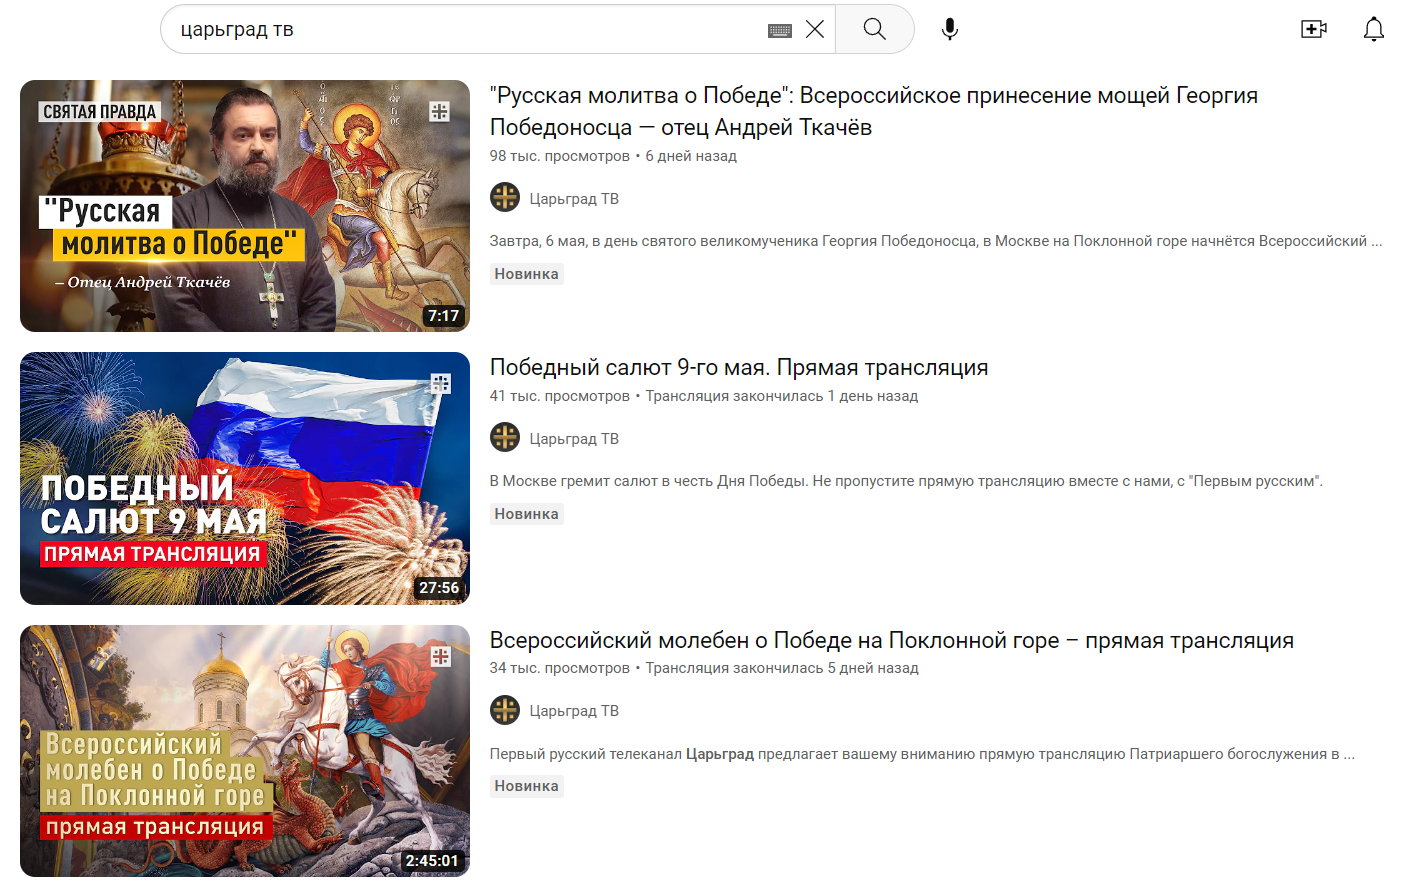Click Царьград ТВ avatar under third video
The width and height of the screenshot is (1404, 884).
click(x=505, y=710)
